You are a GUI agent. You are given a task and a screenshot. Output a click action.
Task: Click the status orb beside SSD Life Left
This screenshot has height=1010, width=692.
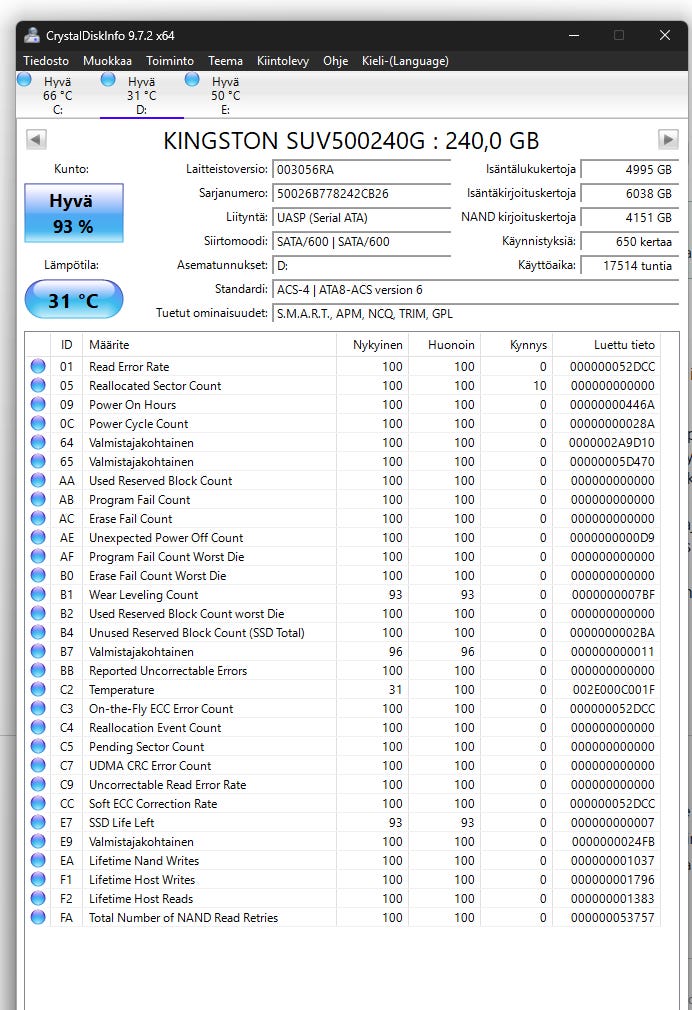[38, 822]
